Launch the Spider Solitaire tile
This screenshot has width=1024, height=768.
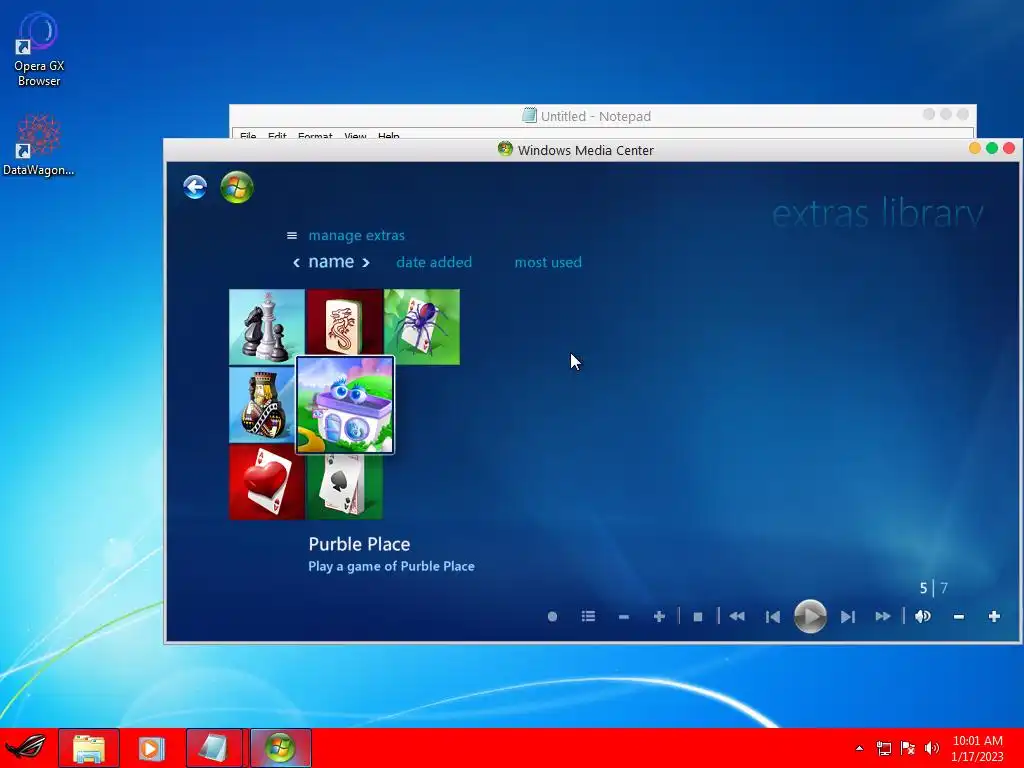[x=422, y=327]
